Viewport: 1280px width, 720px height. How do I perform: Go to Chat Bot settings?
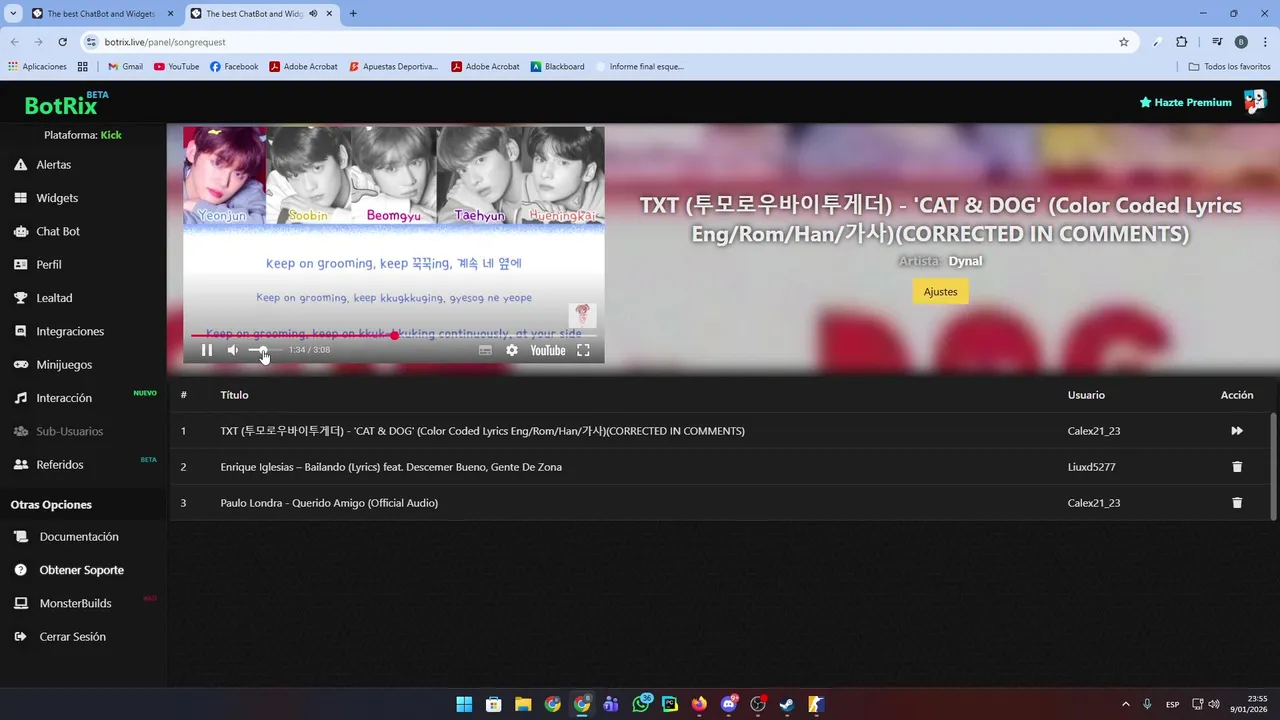[x=58, y=231]
